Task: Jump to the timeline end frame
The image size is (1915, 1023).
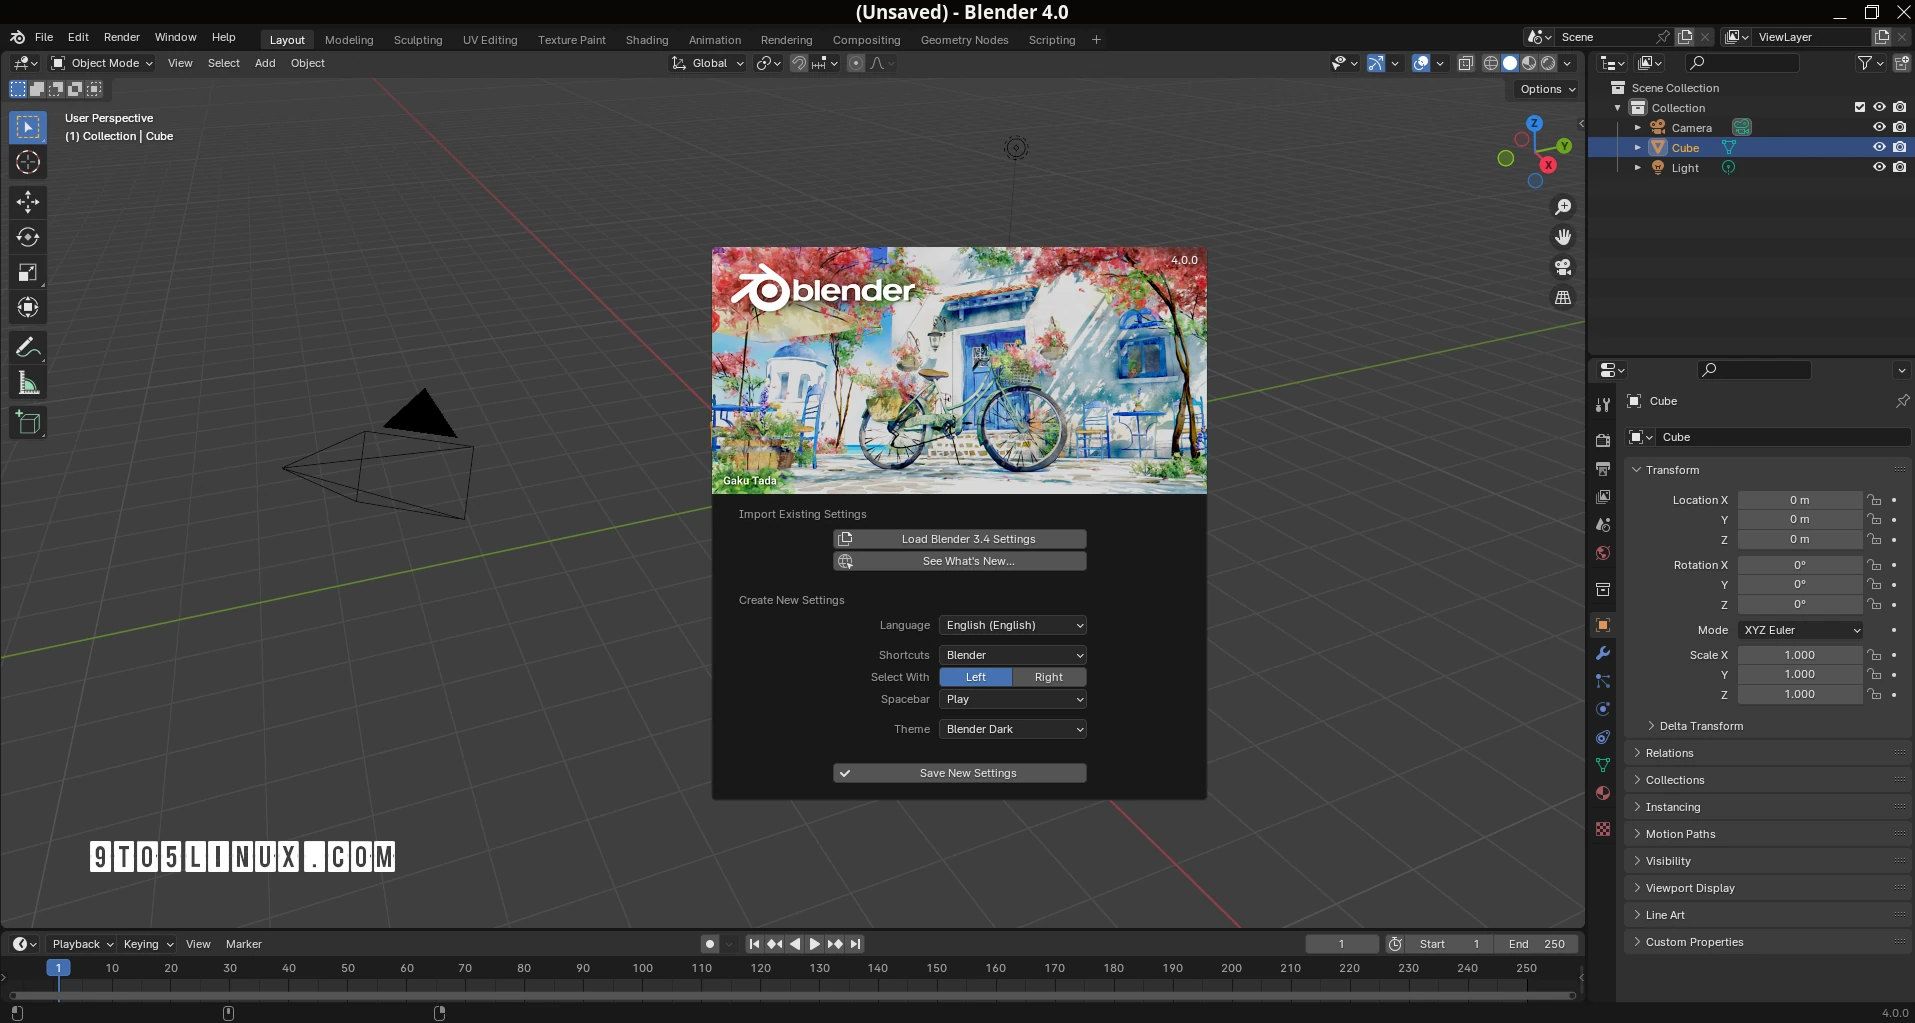Action: pos(855,944)
